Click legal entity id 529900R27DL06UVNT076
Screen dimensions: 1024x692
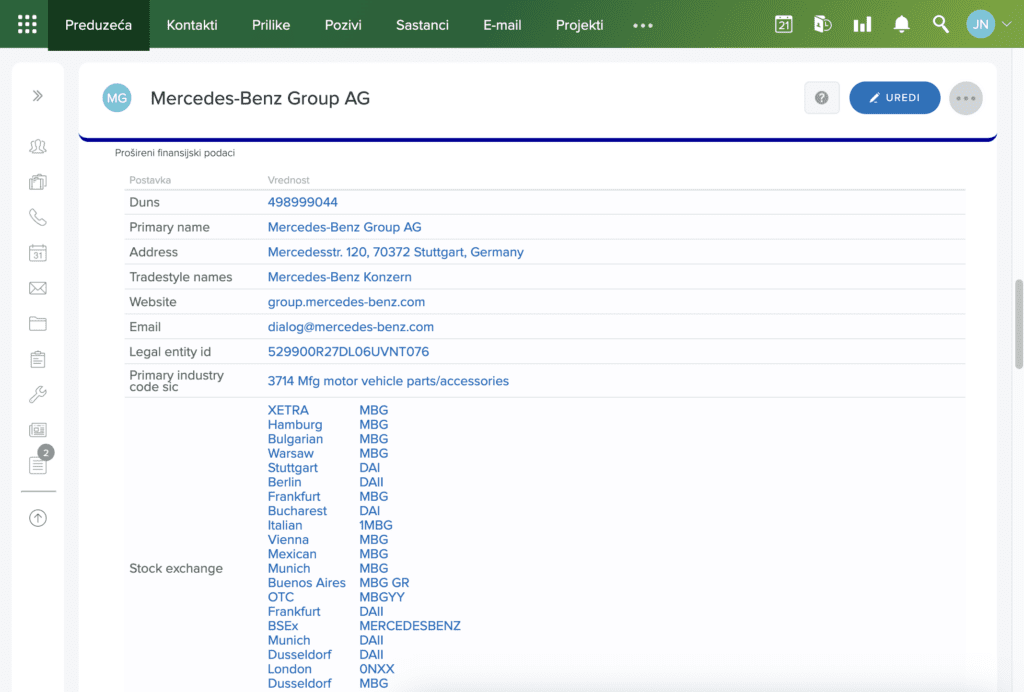348,352
